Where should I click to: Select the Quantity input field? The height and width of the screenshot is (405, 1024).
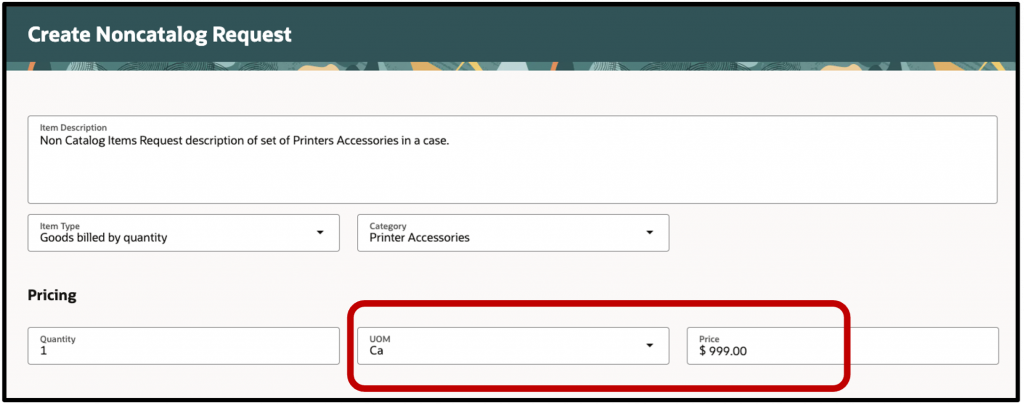(184, 346)
